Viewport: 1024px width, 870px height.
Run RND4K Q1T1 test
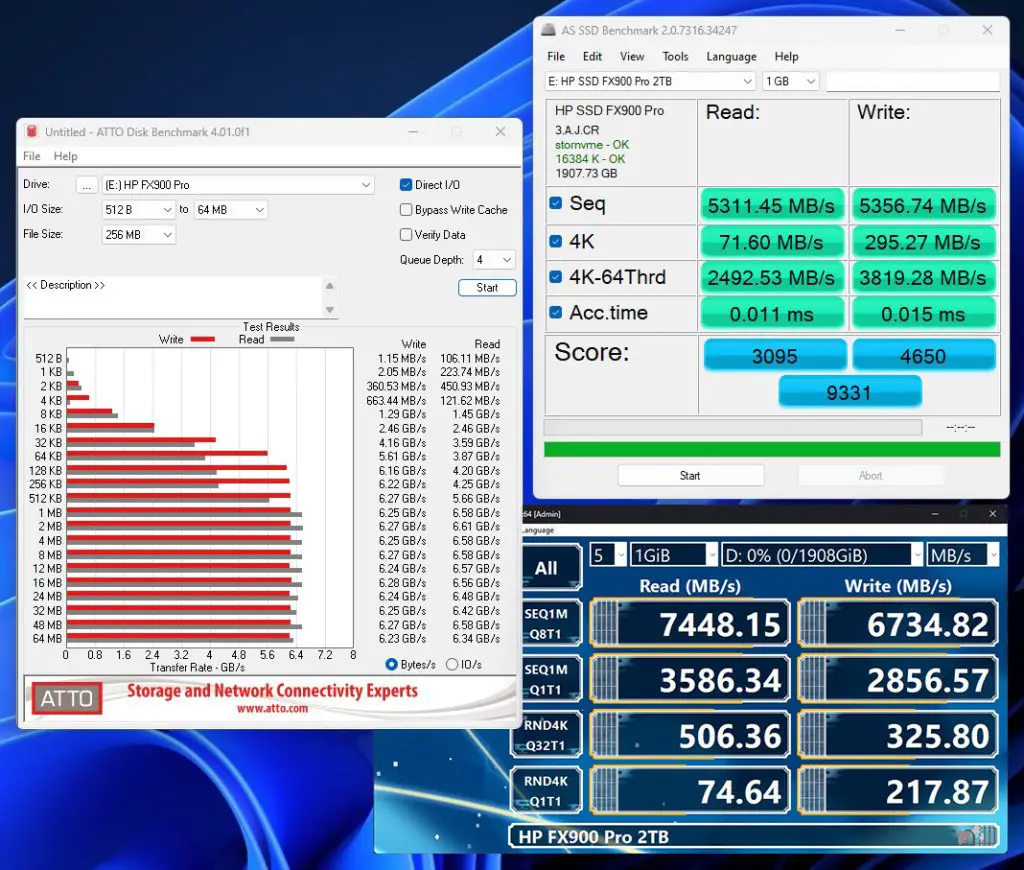coord(546,791)
